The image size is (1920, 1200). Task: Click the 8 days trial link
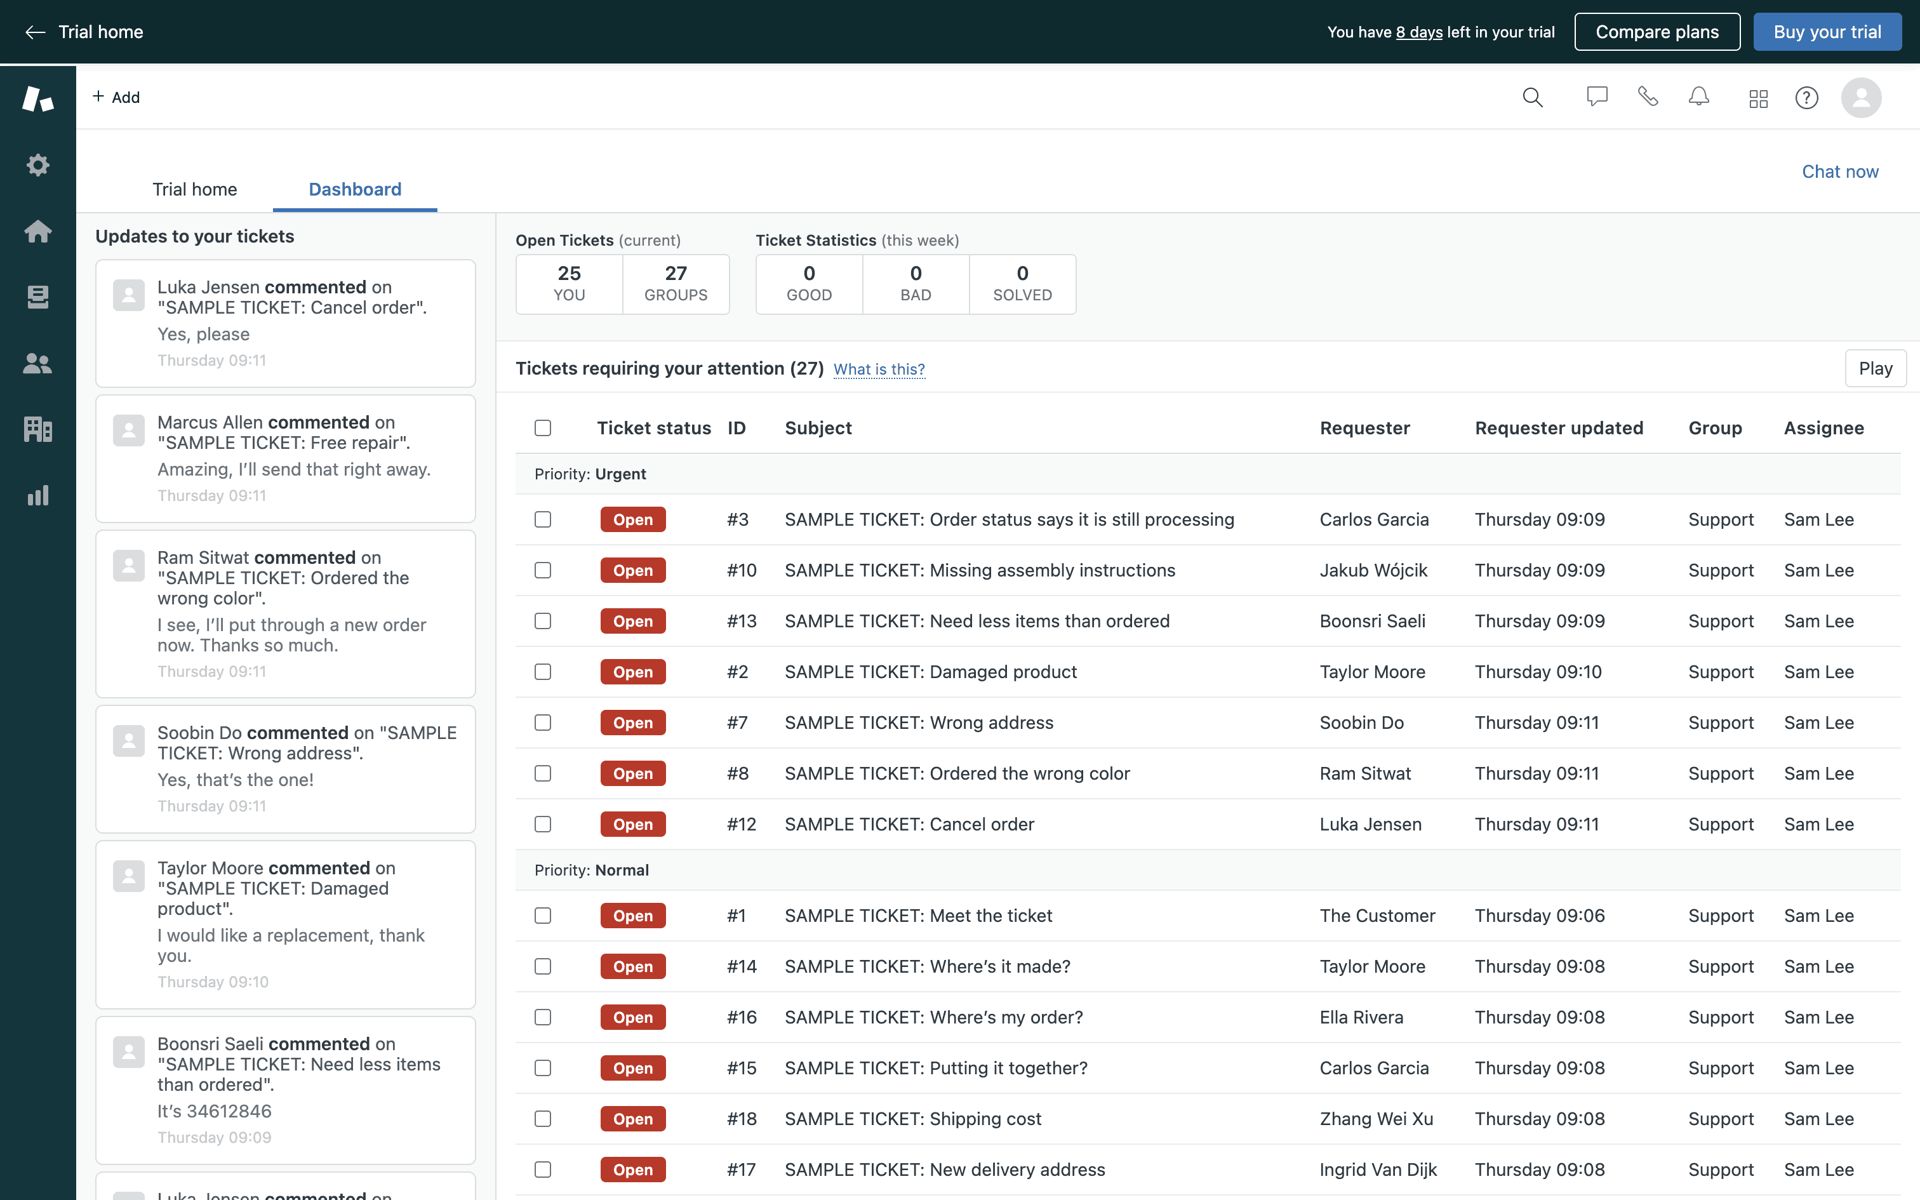1419,32
